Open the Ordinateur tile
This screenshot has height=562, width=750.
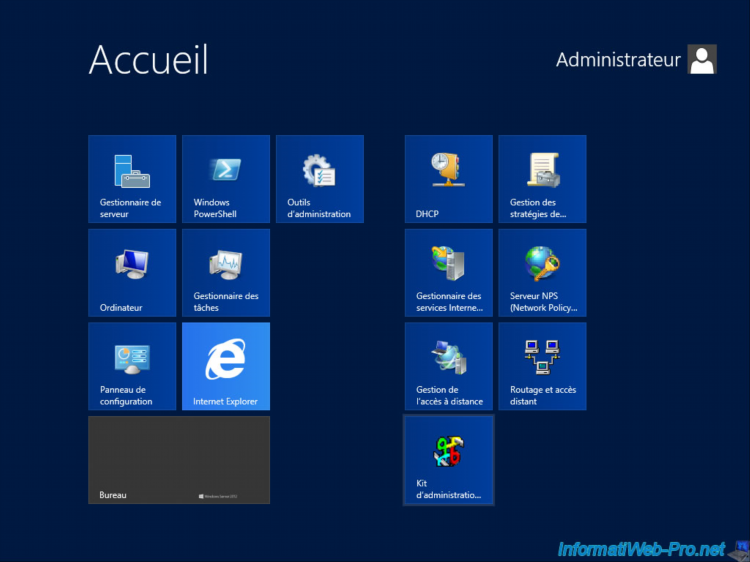132,273
